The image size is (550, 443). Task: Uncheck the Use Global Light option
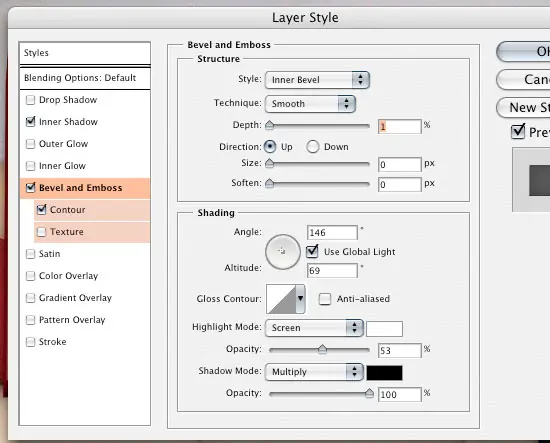(312, 251)
